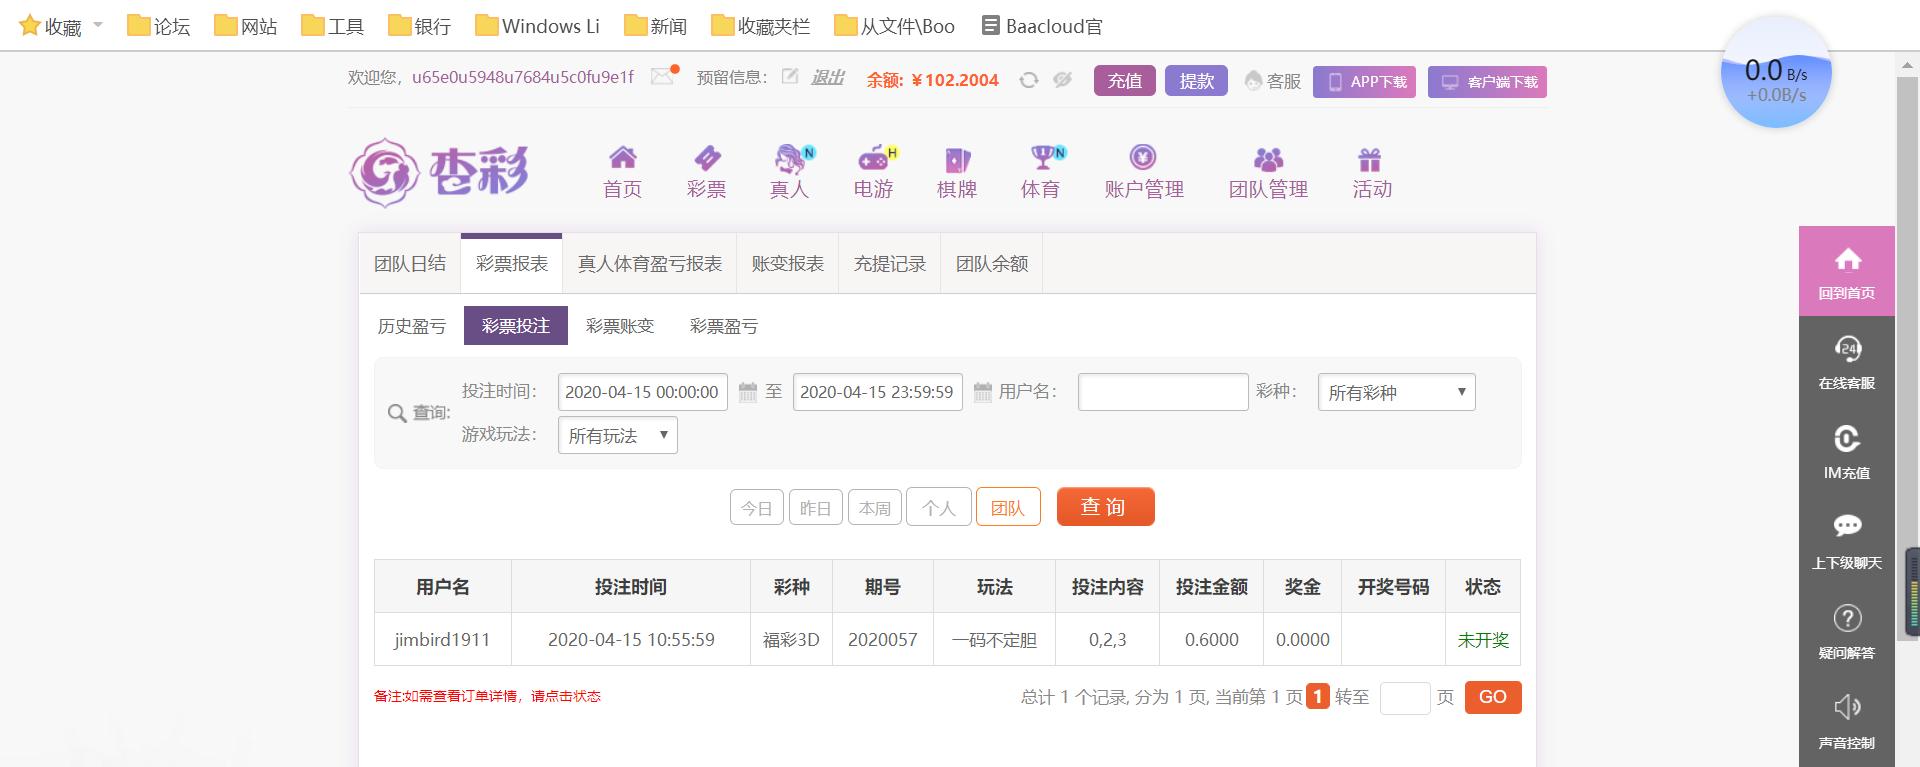Screen dimensions: 1920x767
Task: Select the 昨日 filter toggle
Action: pos(816,508)
